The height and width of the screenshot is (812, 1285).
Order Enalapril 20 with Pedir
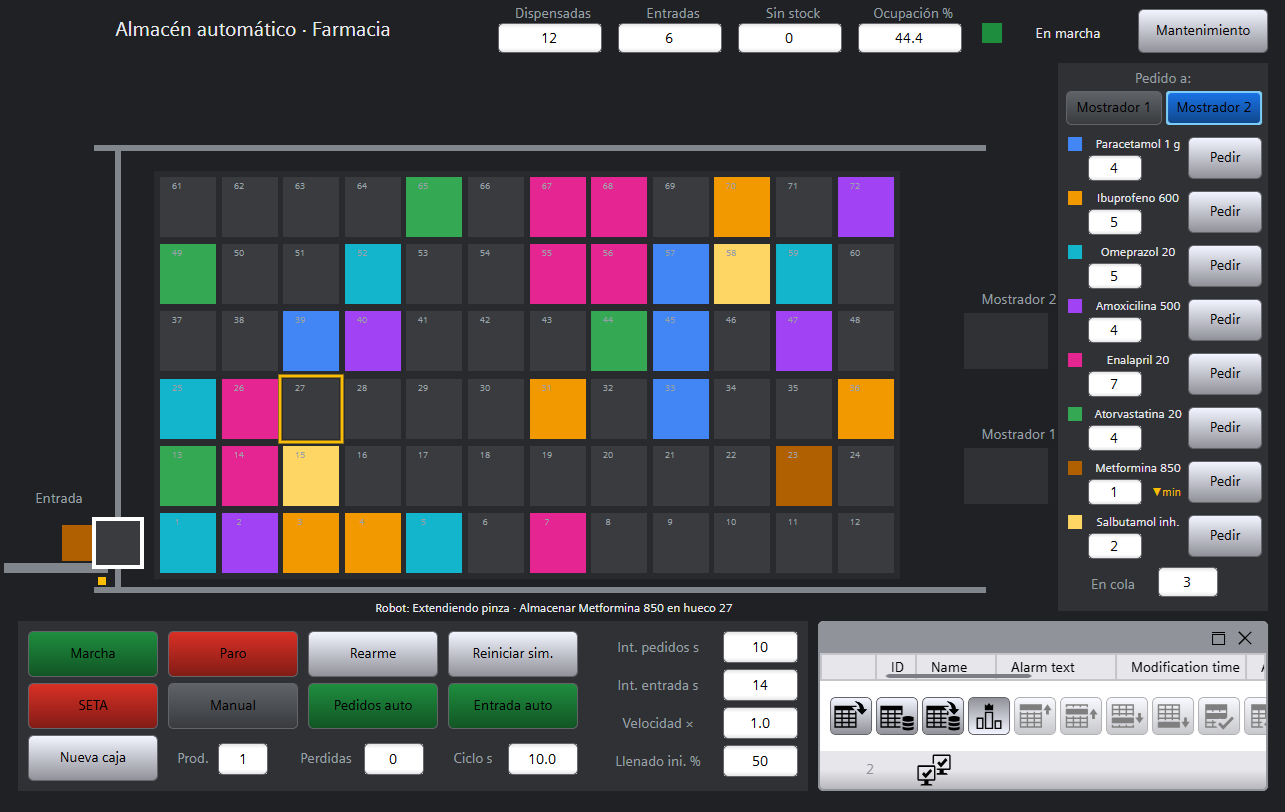coord(1225,373)
